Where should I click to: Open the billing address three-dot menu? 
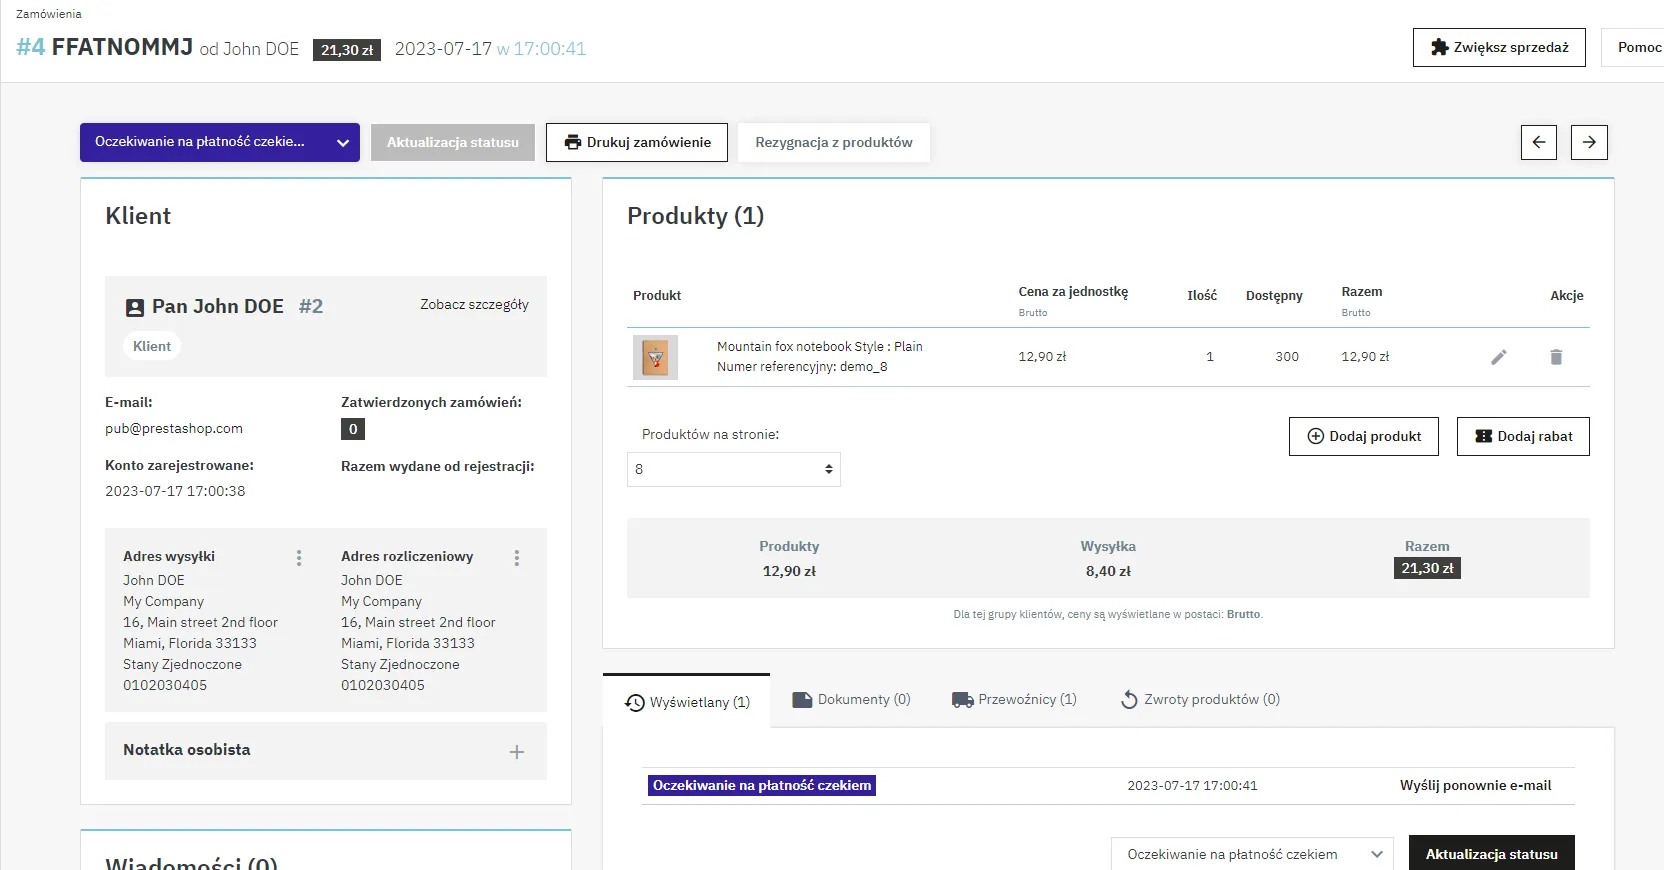pos(517,558)
